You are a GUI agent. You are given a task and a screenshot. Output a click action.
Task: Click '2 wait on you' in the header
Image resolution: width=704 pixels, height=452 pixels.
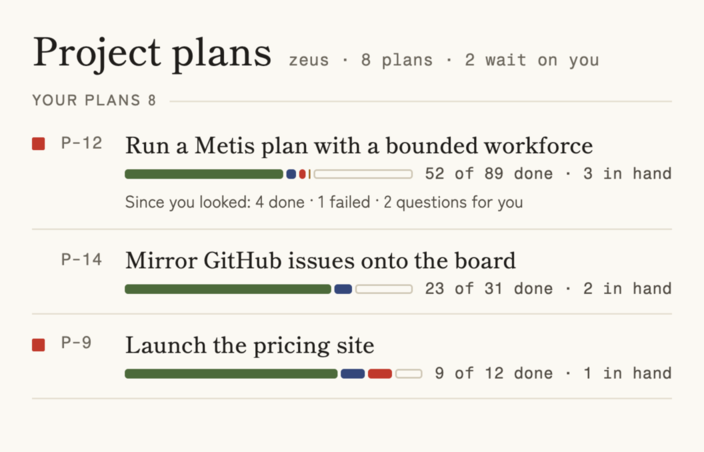tap(532, 60)
